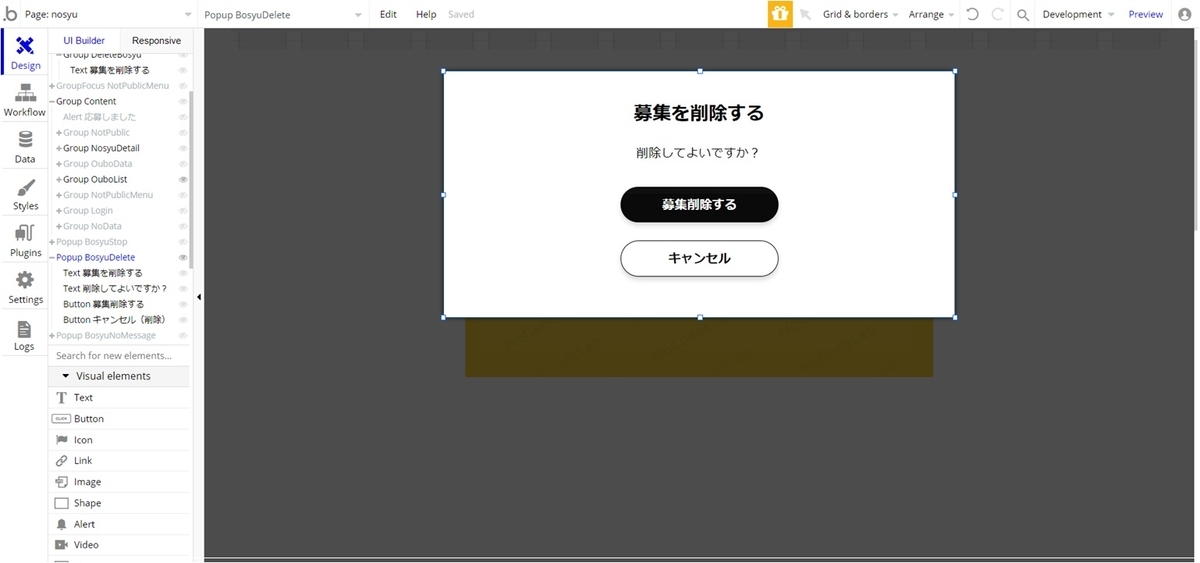The image size is (1200, 563).
Task: Open the Grid & borders dropdown
Action: tap(860, 14)
